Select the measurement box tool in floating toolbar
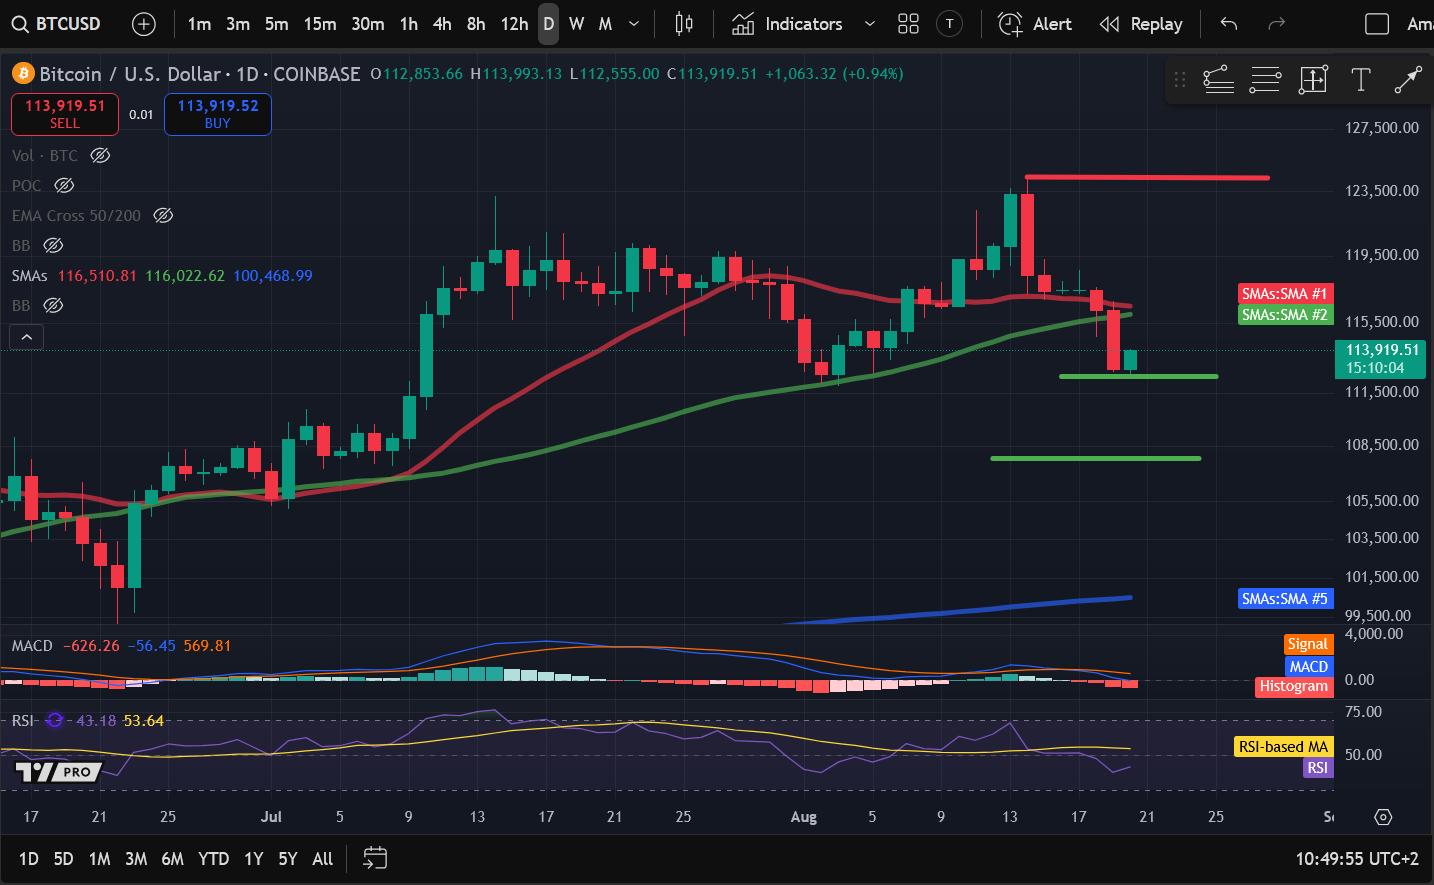1434x885 pixels. (x=1313, y=80)
